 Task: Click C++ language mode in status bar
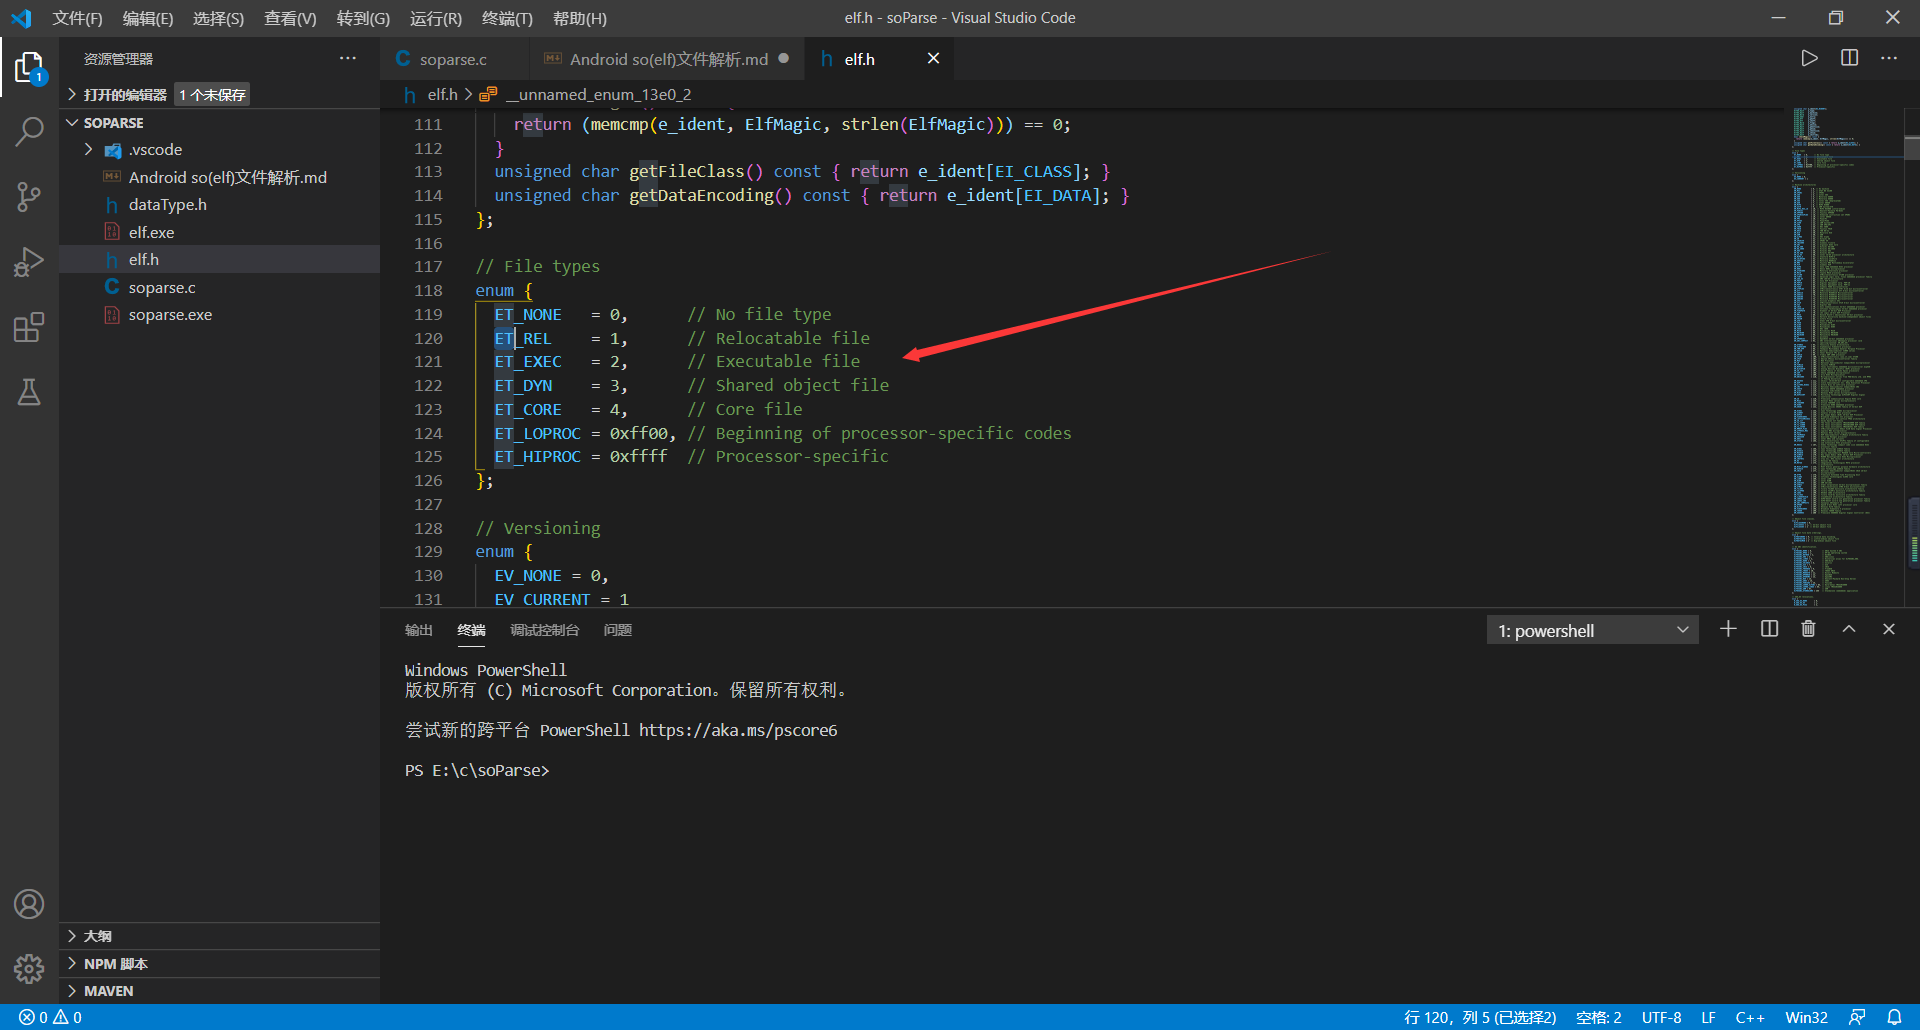pyautogui.click(x=1750, y=1017)
